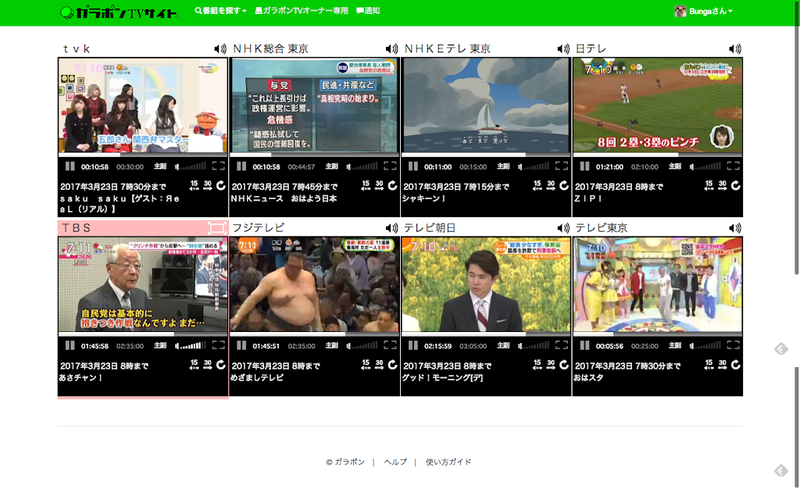The width and height of the screenshot is (800, 489).
Task: Skip forward 30 seconds on フジテレビ player
Action: [x=378, y=365]
